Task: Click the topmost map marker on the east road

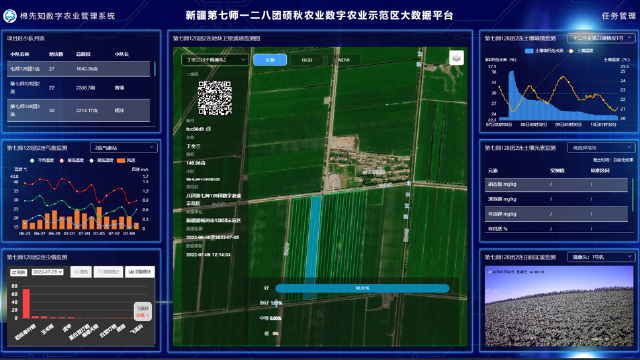Action: [x=419, y=54]
